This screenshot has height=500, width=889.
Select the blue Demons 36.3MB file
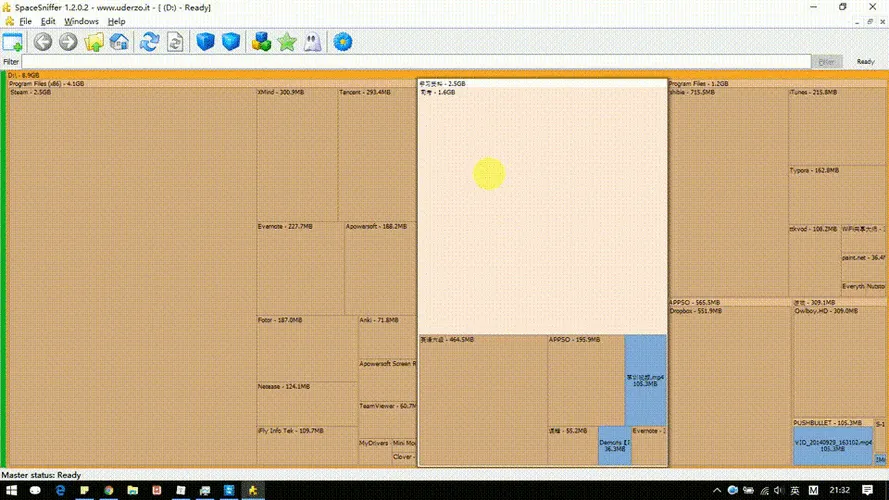click(x=615, y=446)
